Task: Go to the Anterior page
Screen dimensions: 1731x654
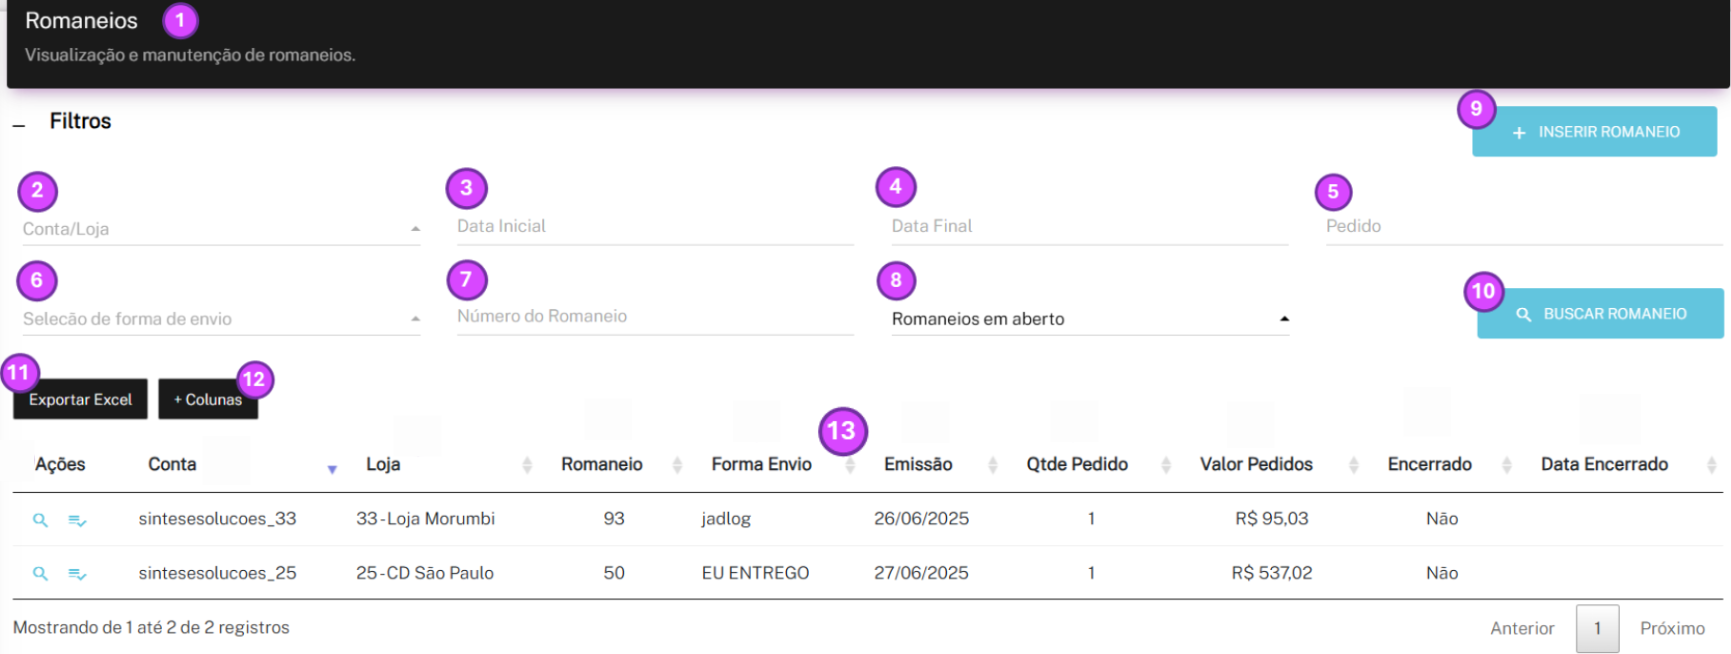Action: pos(1522,629)
